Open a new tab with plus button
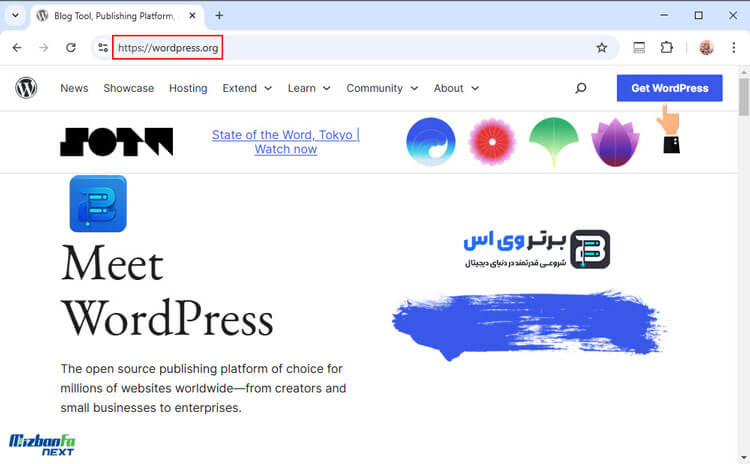Viewport: 750px width, 464px height. tap(219, 15)
